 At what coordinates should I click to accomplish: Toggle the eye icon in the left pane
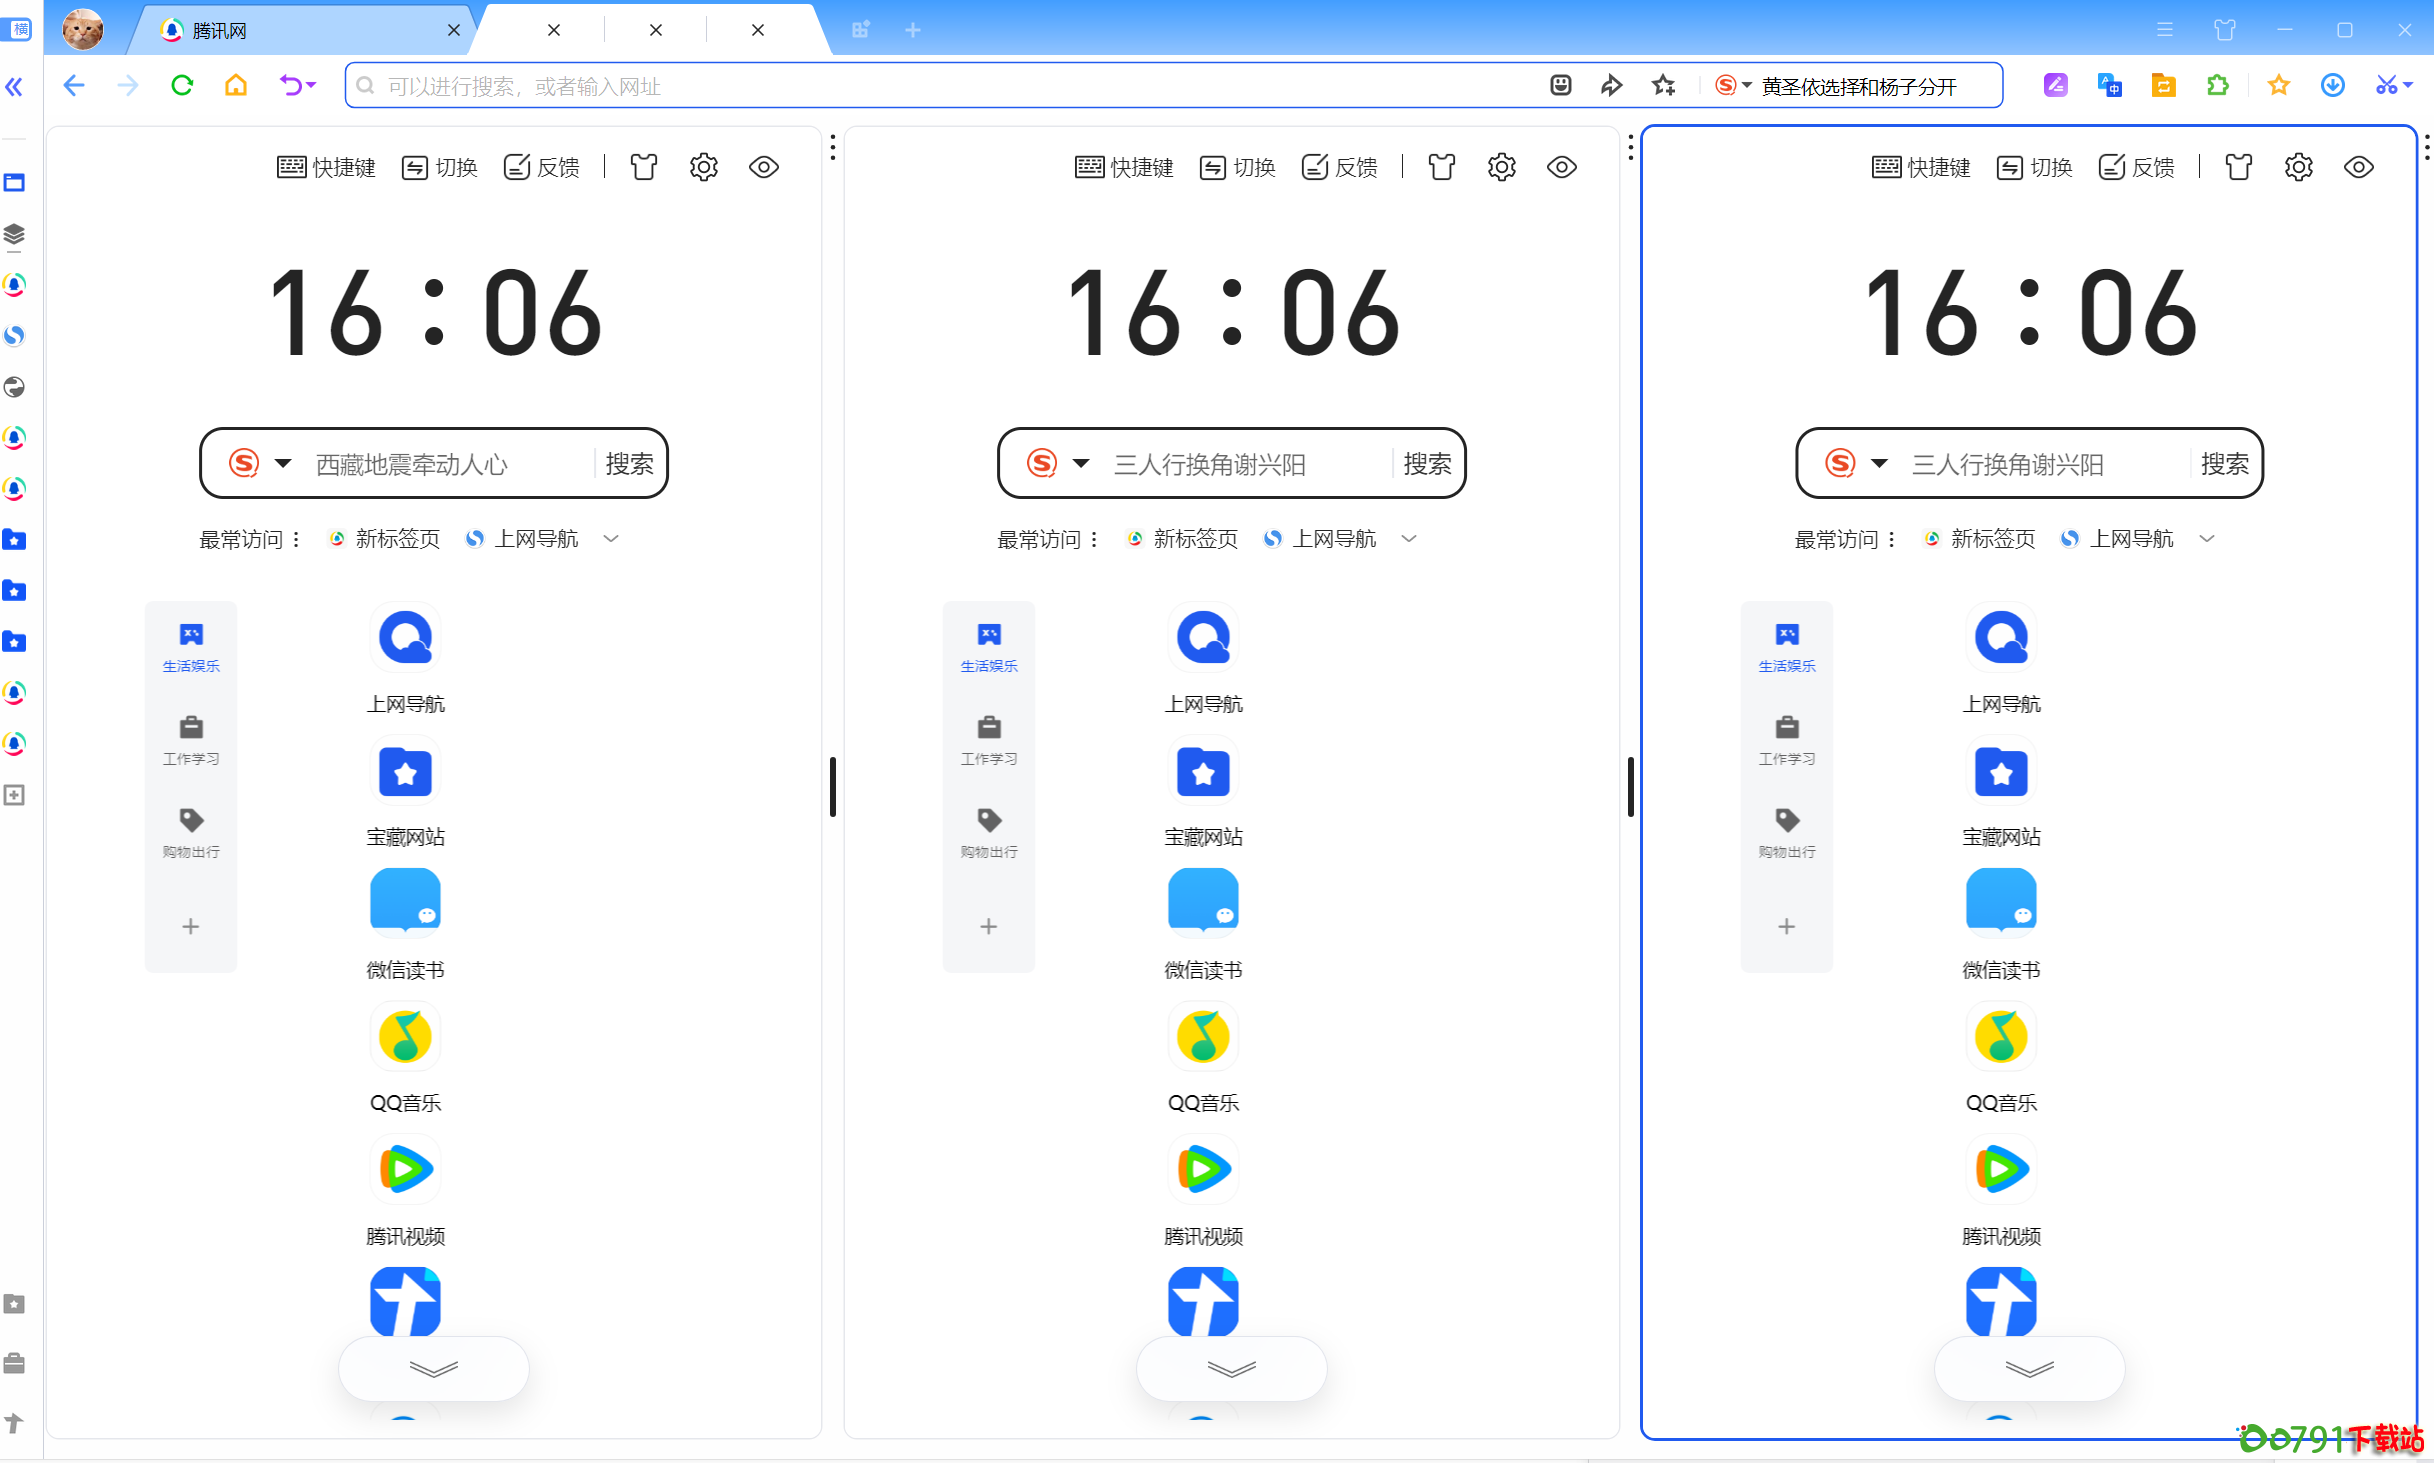763,167
